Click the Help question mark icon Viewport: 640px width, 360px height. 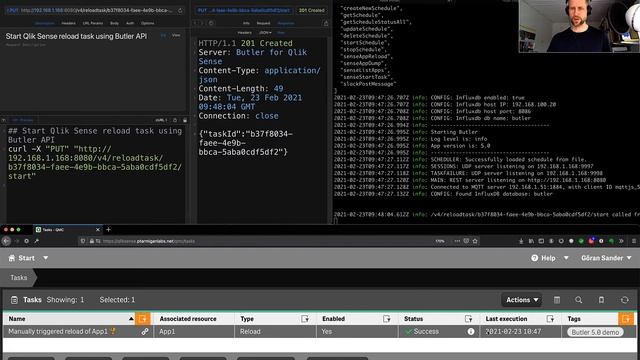[534, 258]
